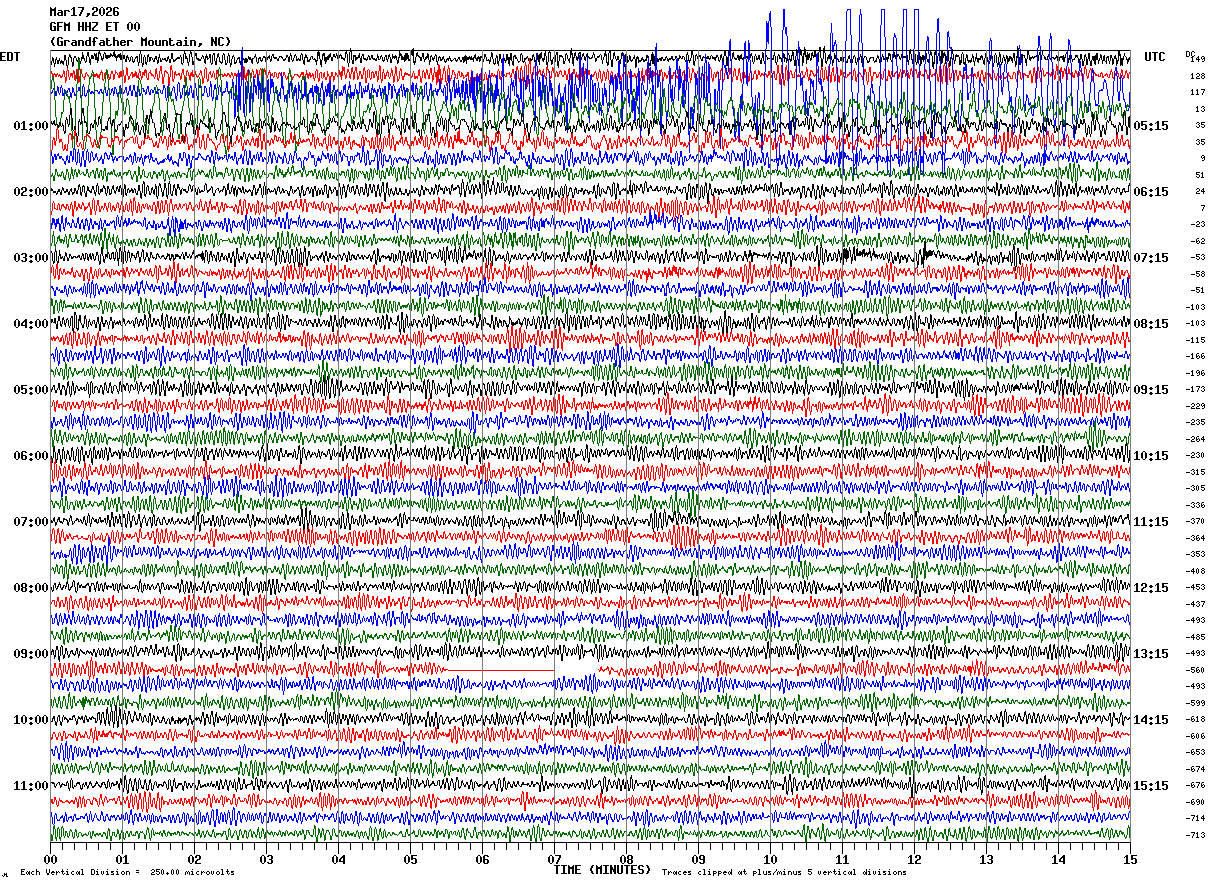This screenshot has width=1210, height=886.
Task: Click the DC offset value -229
Action: point(1196,406)
